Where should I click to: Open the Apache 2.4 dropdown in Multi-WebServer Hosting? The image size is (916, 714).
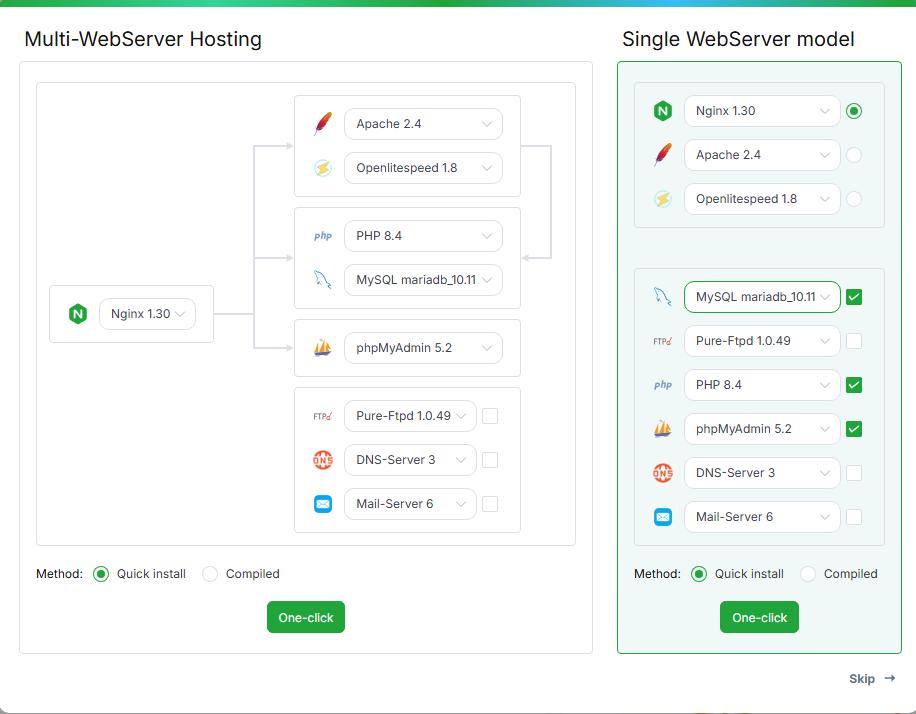(424, 124)
